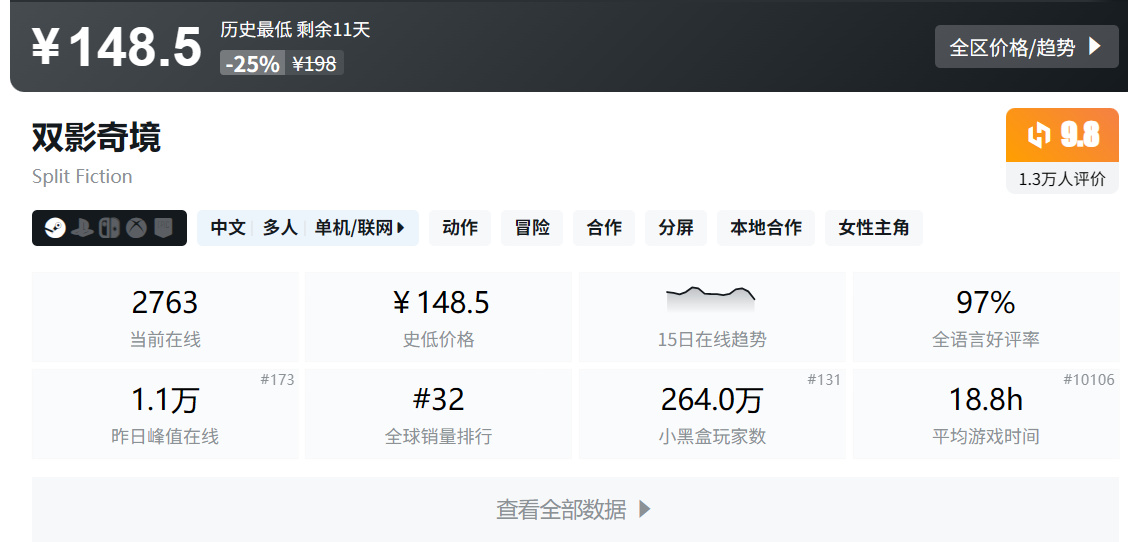Click the #10106 rank label
The width and height of the screenshot is (1128, 542).
coord(1089,379)
